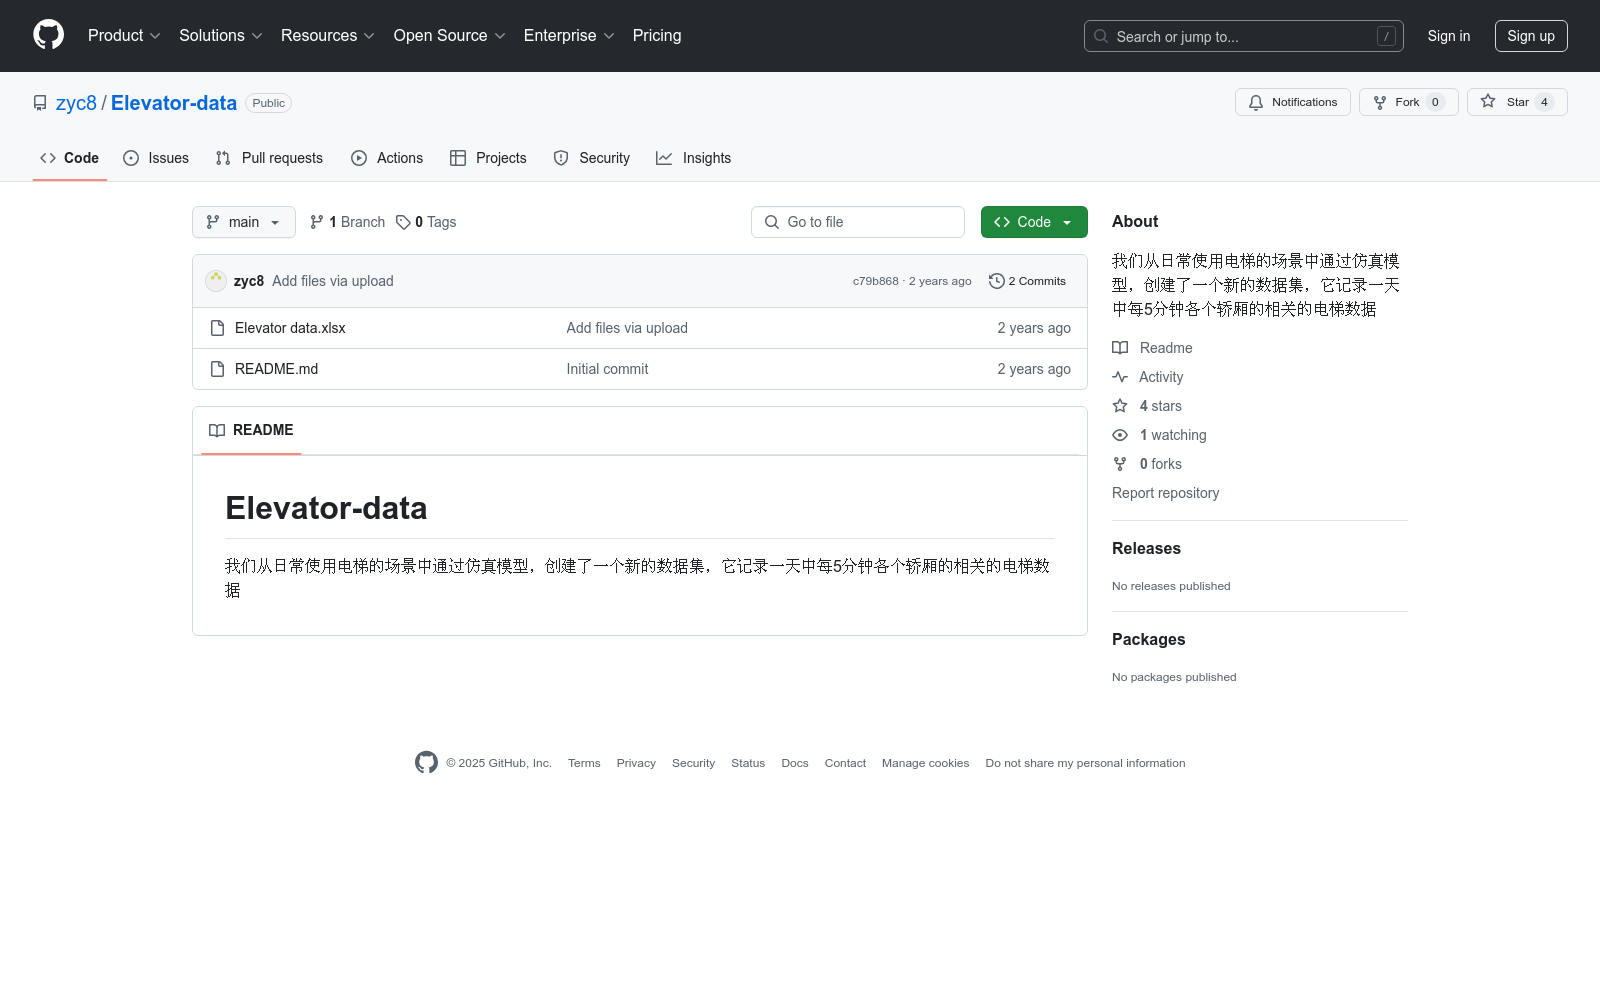
Task: Click the zyc8 avatar in commit row
Action: click(x=216, y=281)
